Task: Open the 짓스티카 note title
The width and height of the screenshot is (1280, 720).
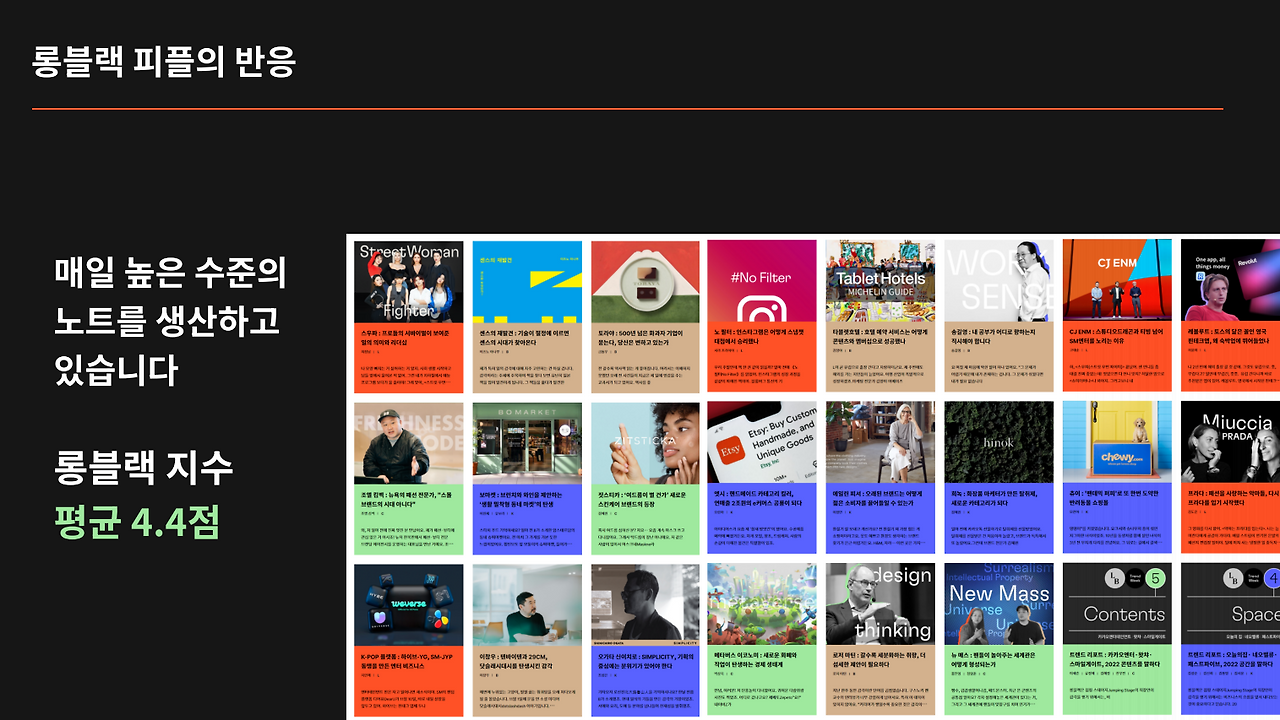Action: point(644,498)
